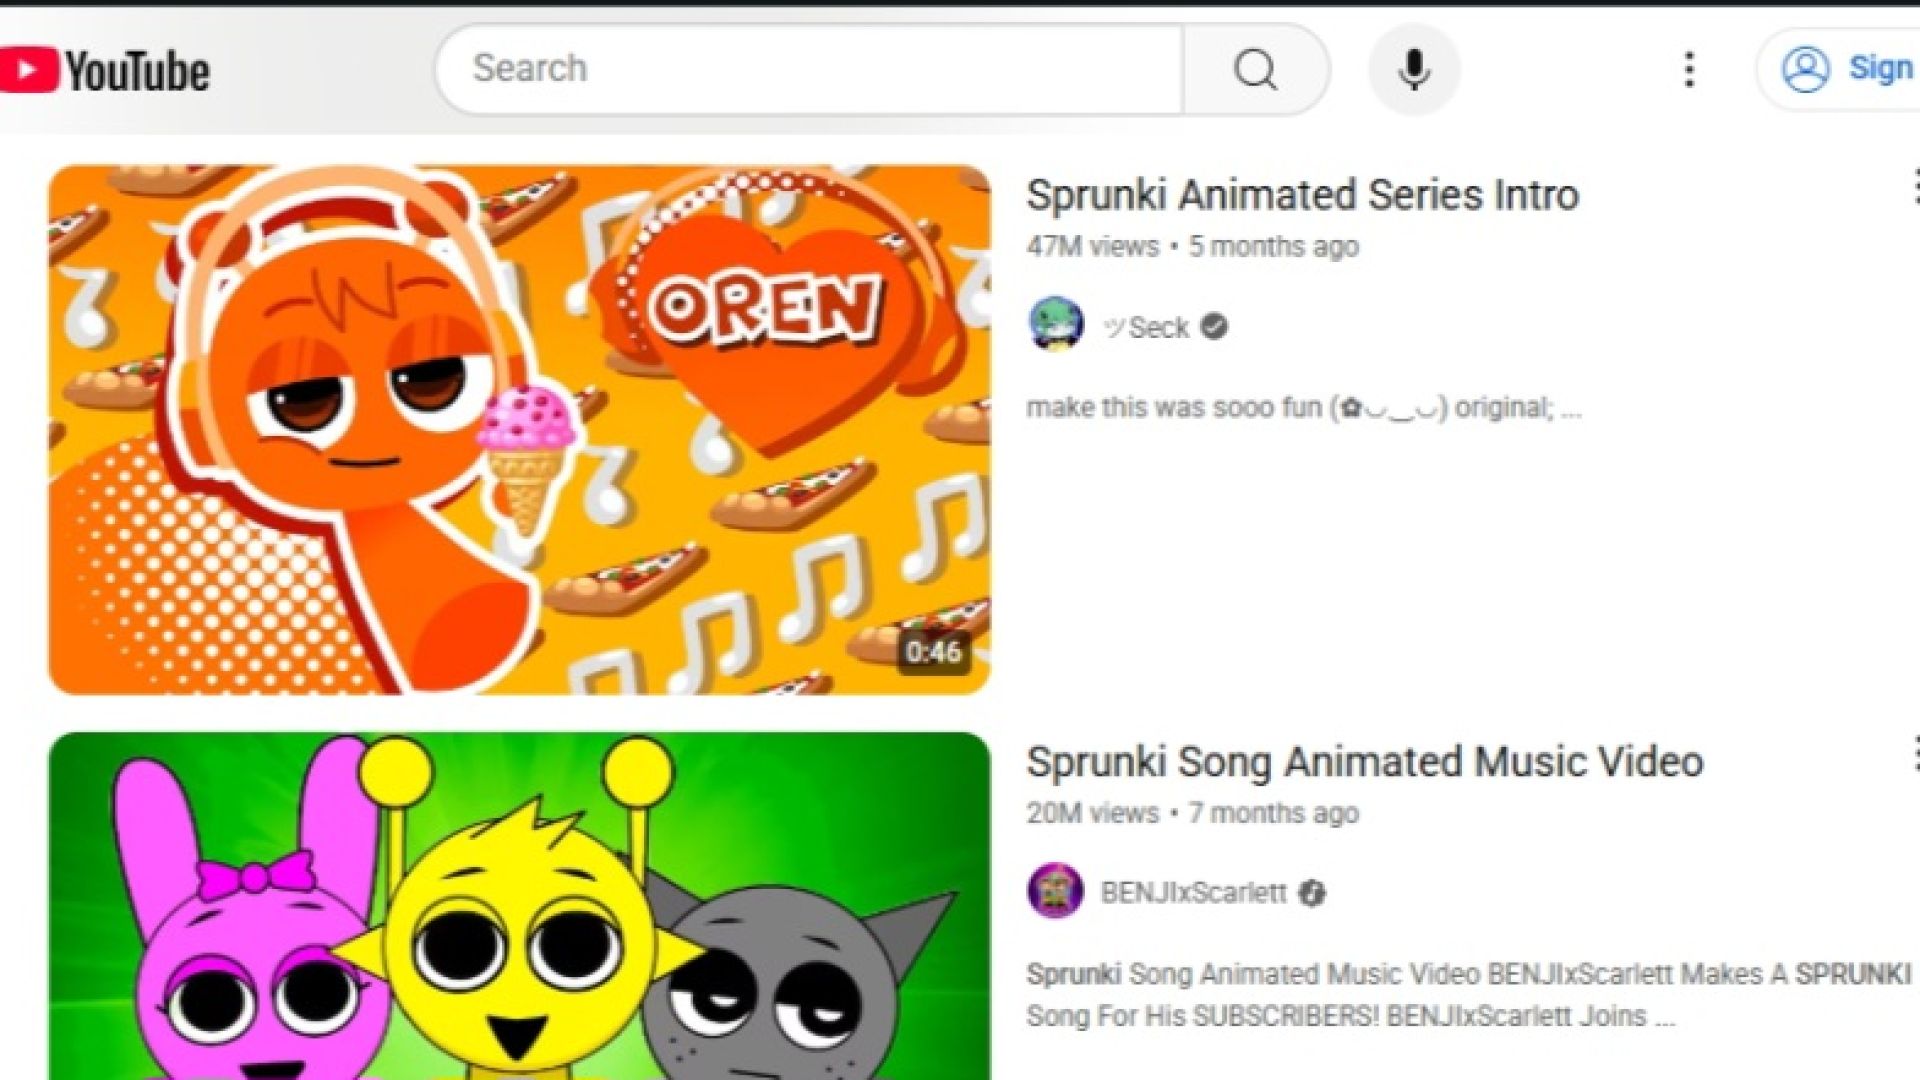Play the orange OREN thumbnail video
Image resolution: width=1920 pixels, height=1080 pixels.
pyautogui.click(x=519, y=430)
